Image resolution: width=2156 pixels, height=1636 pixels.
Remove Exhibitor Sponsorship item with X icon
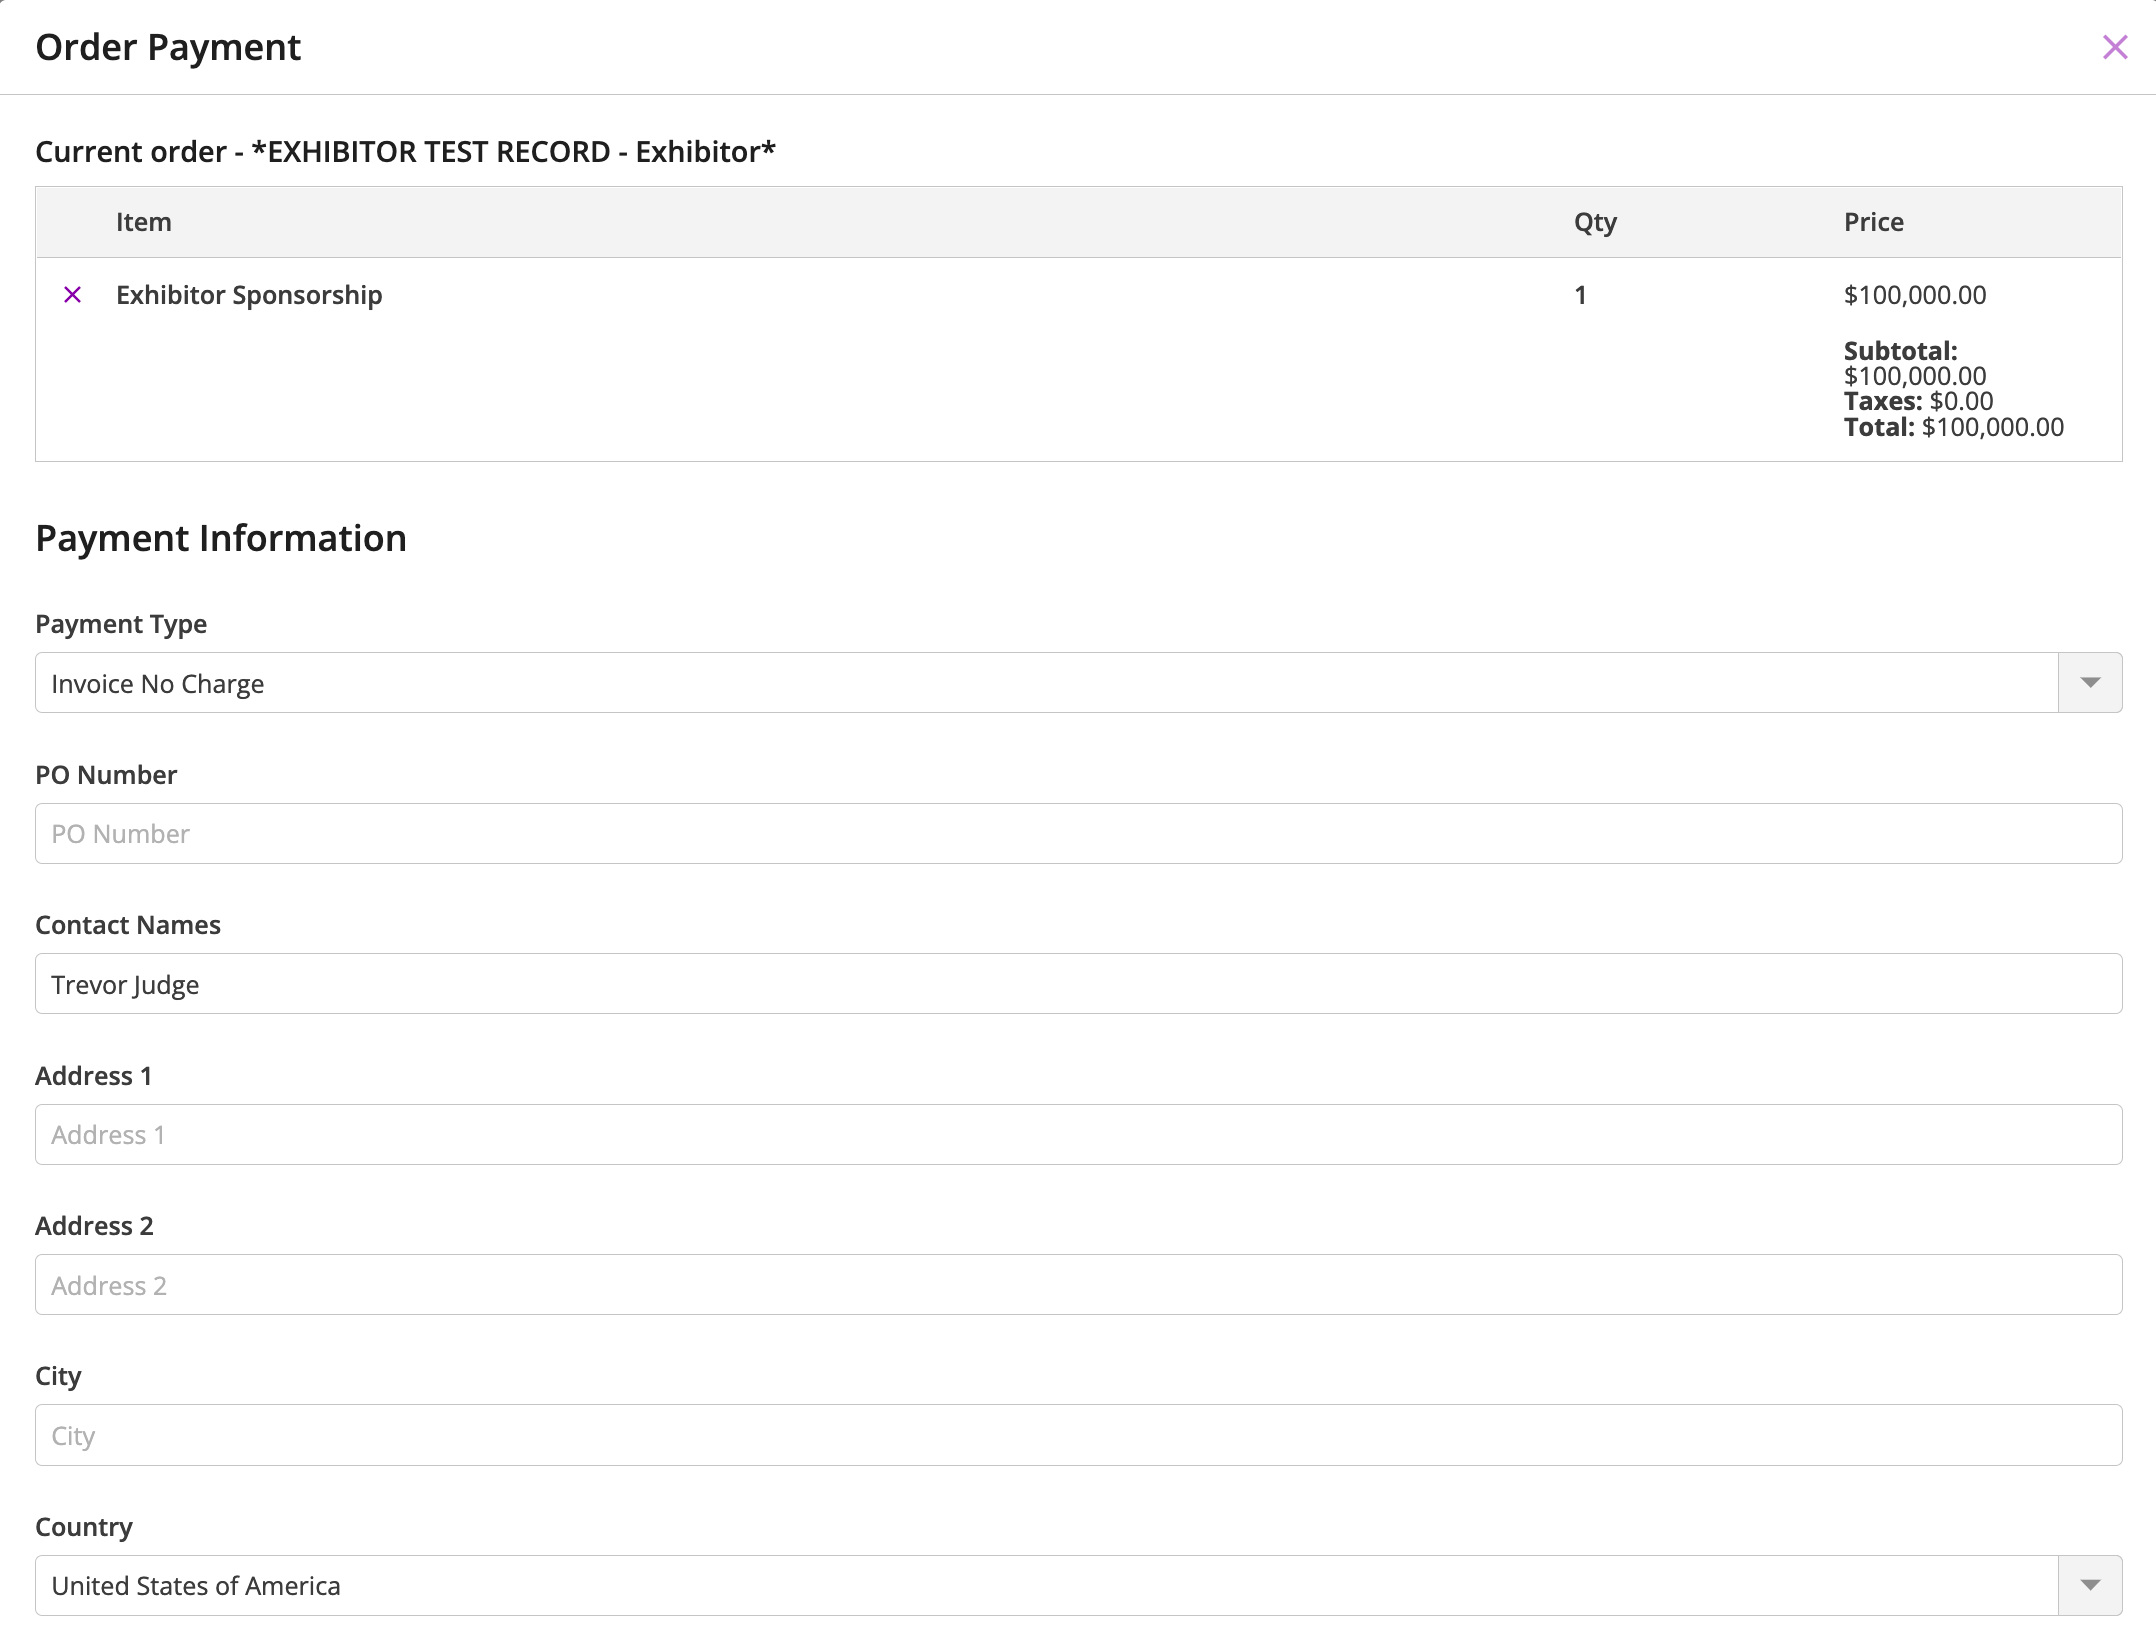point(72,295)
